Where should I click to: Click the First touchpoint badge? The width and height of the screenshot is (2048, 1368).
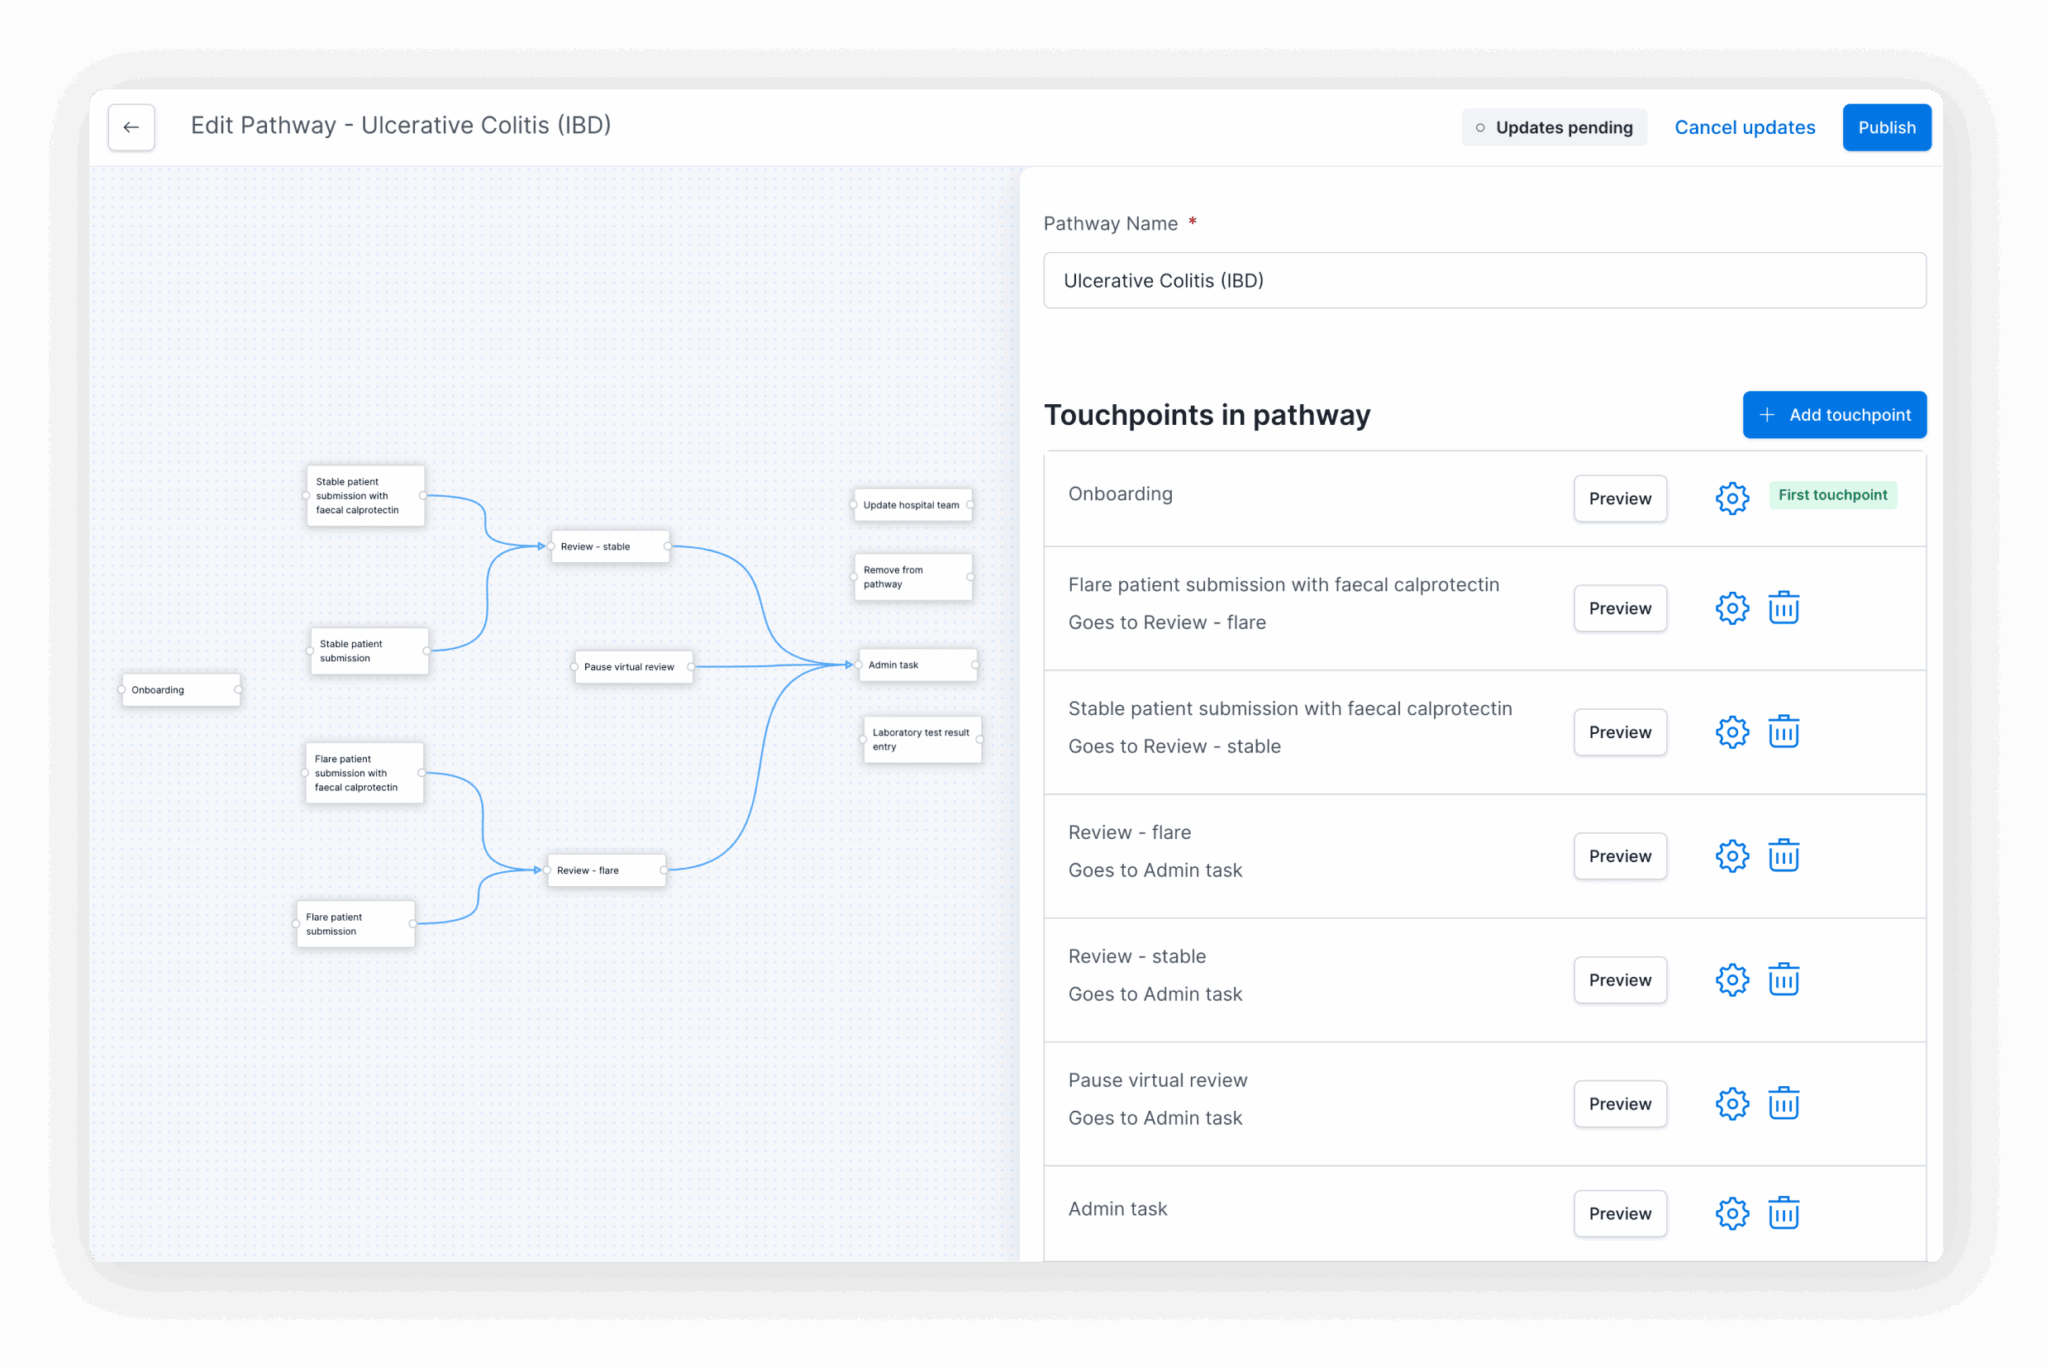tap(1832, 494)
